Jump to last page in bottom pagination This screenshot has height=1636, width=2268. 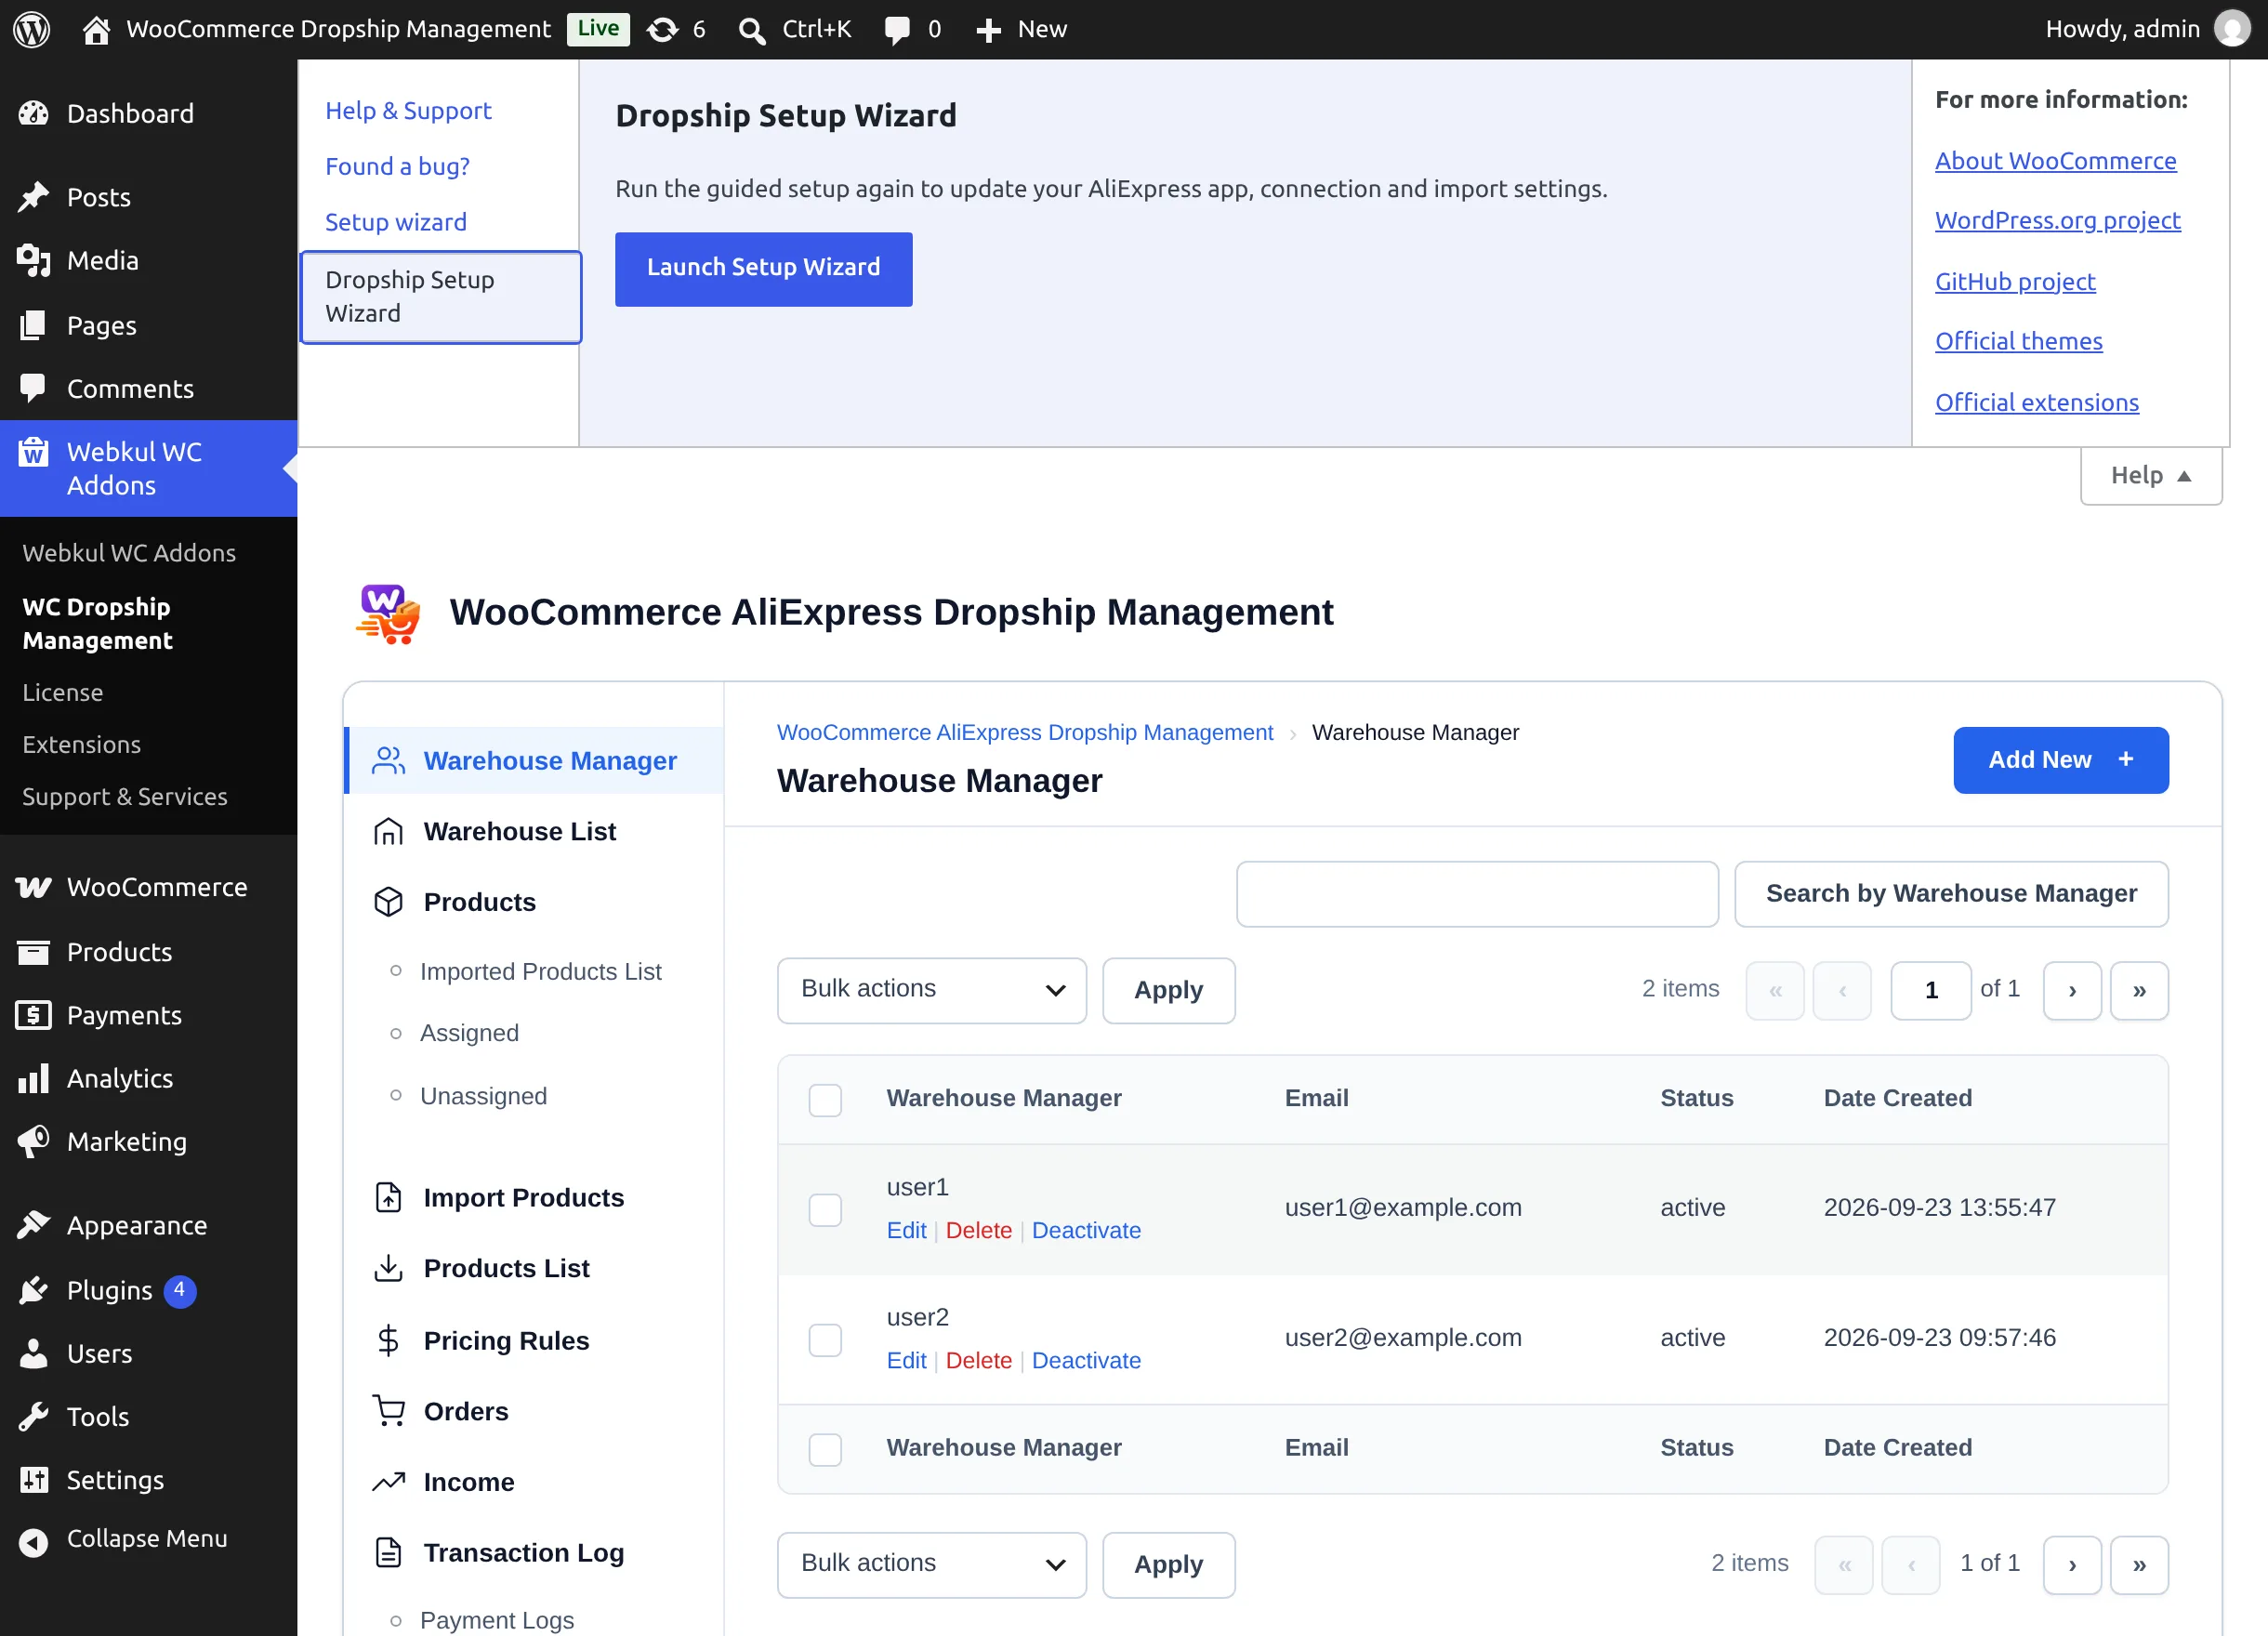(x=2139, y=1564)
